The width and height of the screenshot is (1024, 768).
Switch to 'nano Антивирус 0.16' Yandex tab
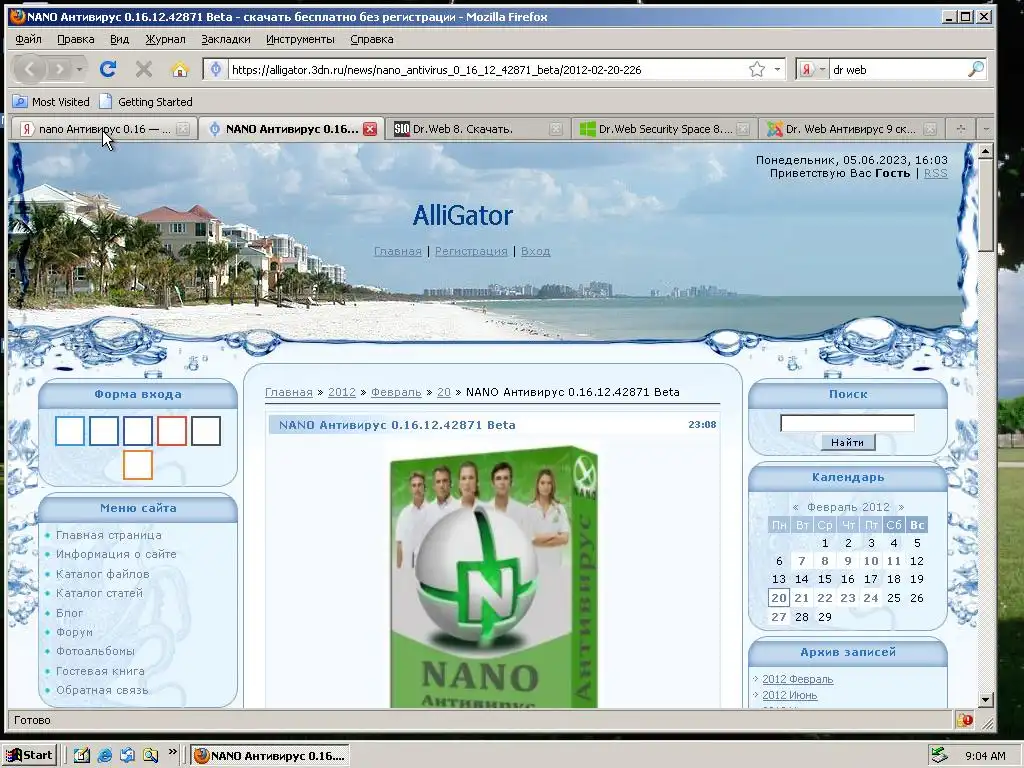click(104, 129)
